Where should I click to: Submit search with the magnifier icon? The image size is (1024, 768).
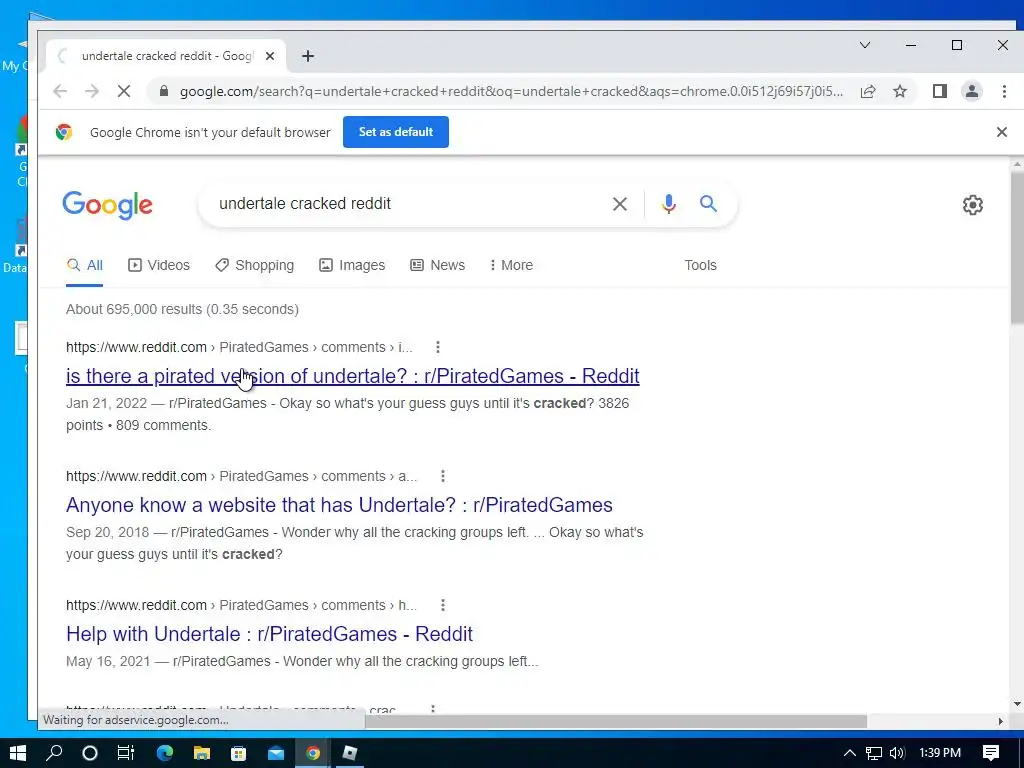709,204
